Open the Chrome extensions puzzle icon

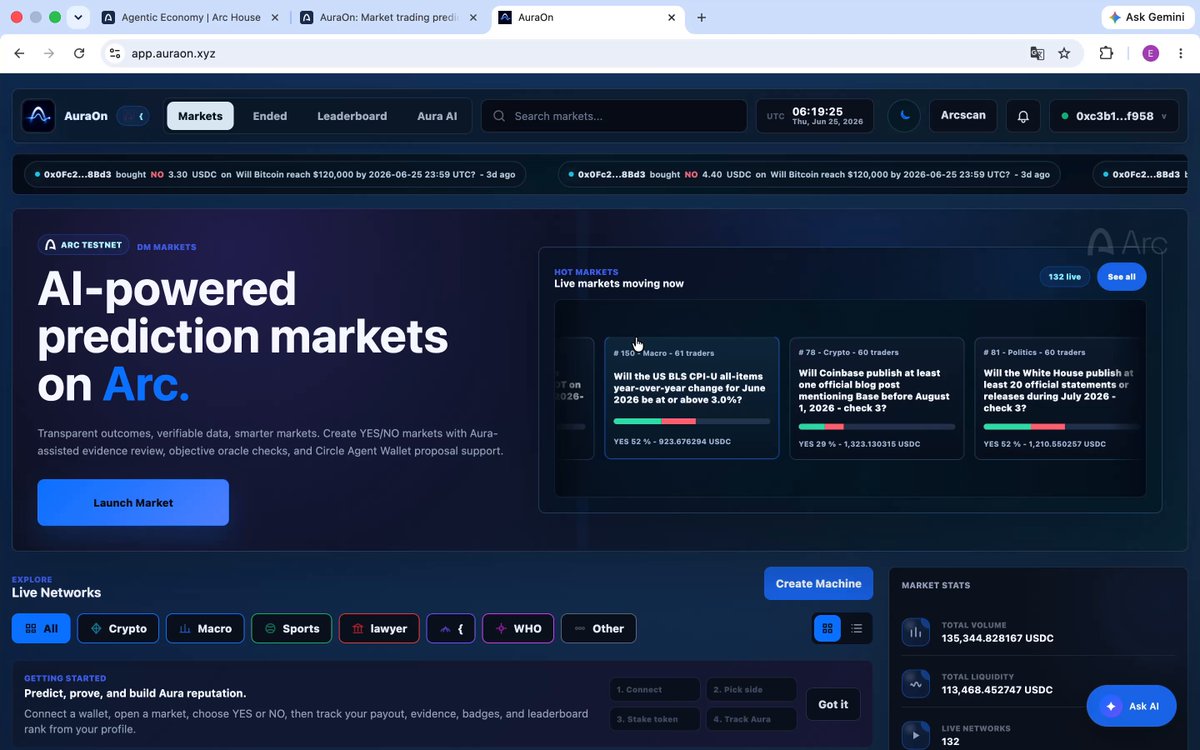[1106, 53]
